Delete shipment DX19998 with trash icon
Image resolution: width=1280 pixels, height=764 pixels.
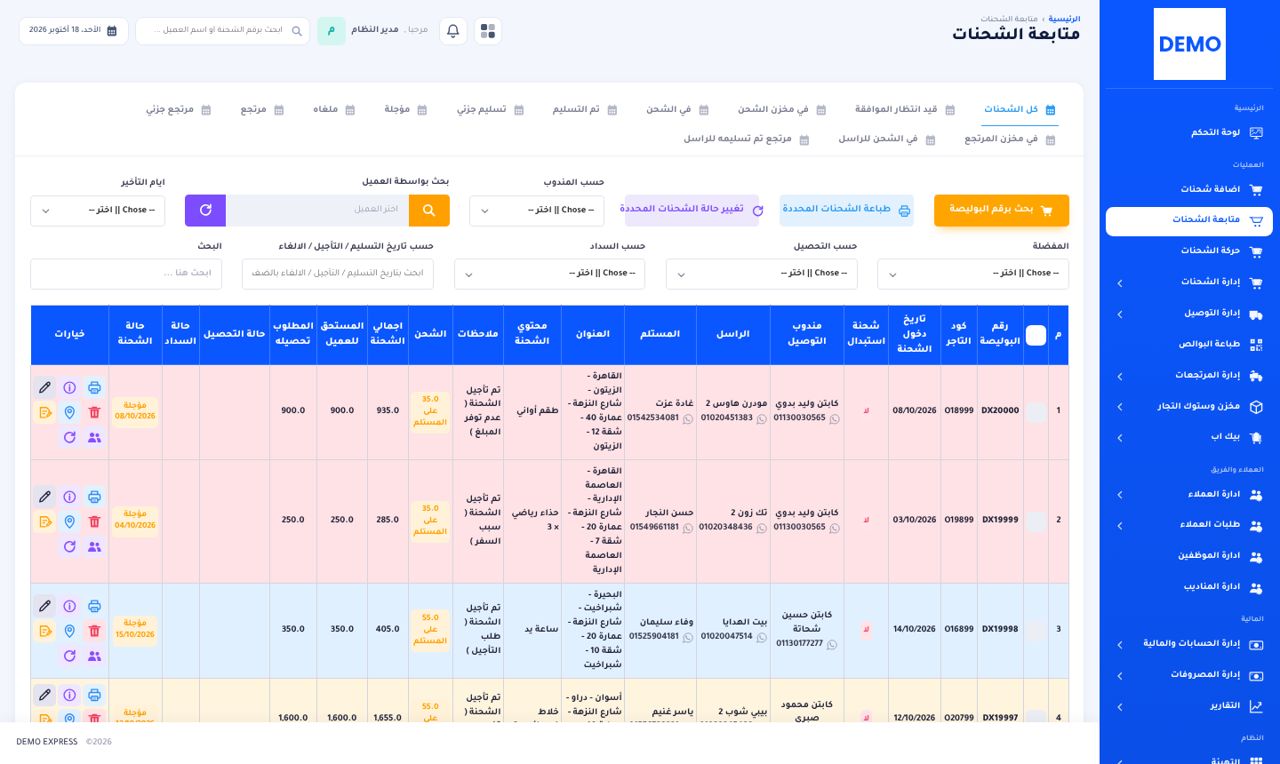coord(94,631)
